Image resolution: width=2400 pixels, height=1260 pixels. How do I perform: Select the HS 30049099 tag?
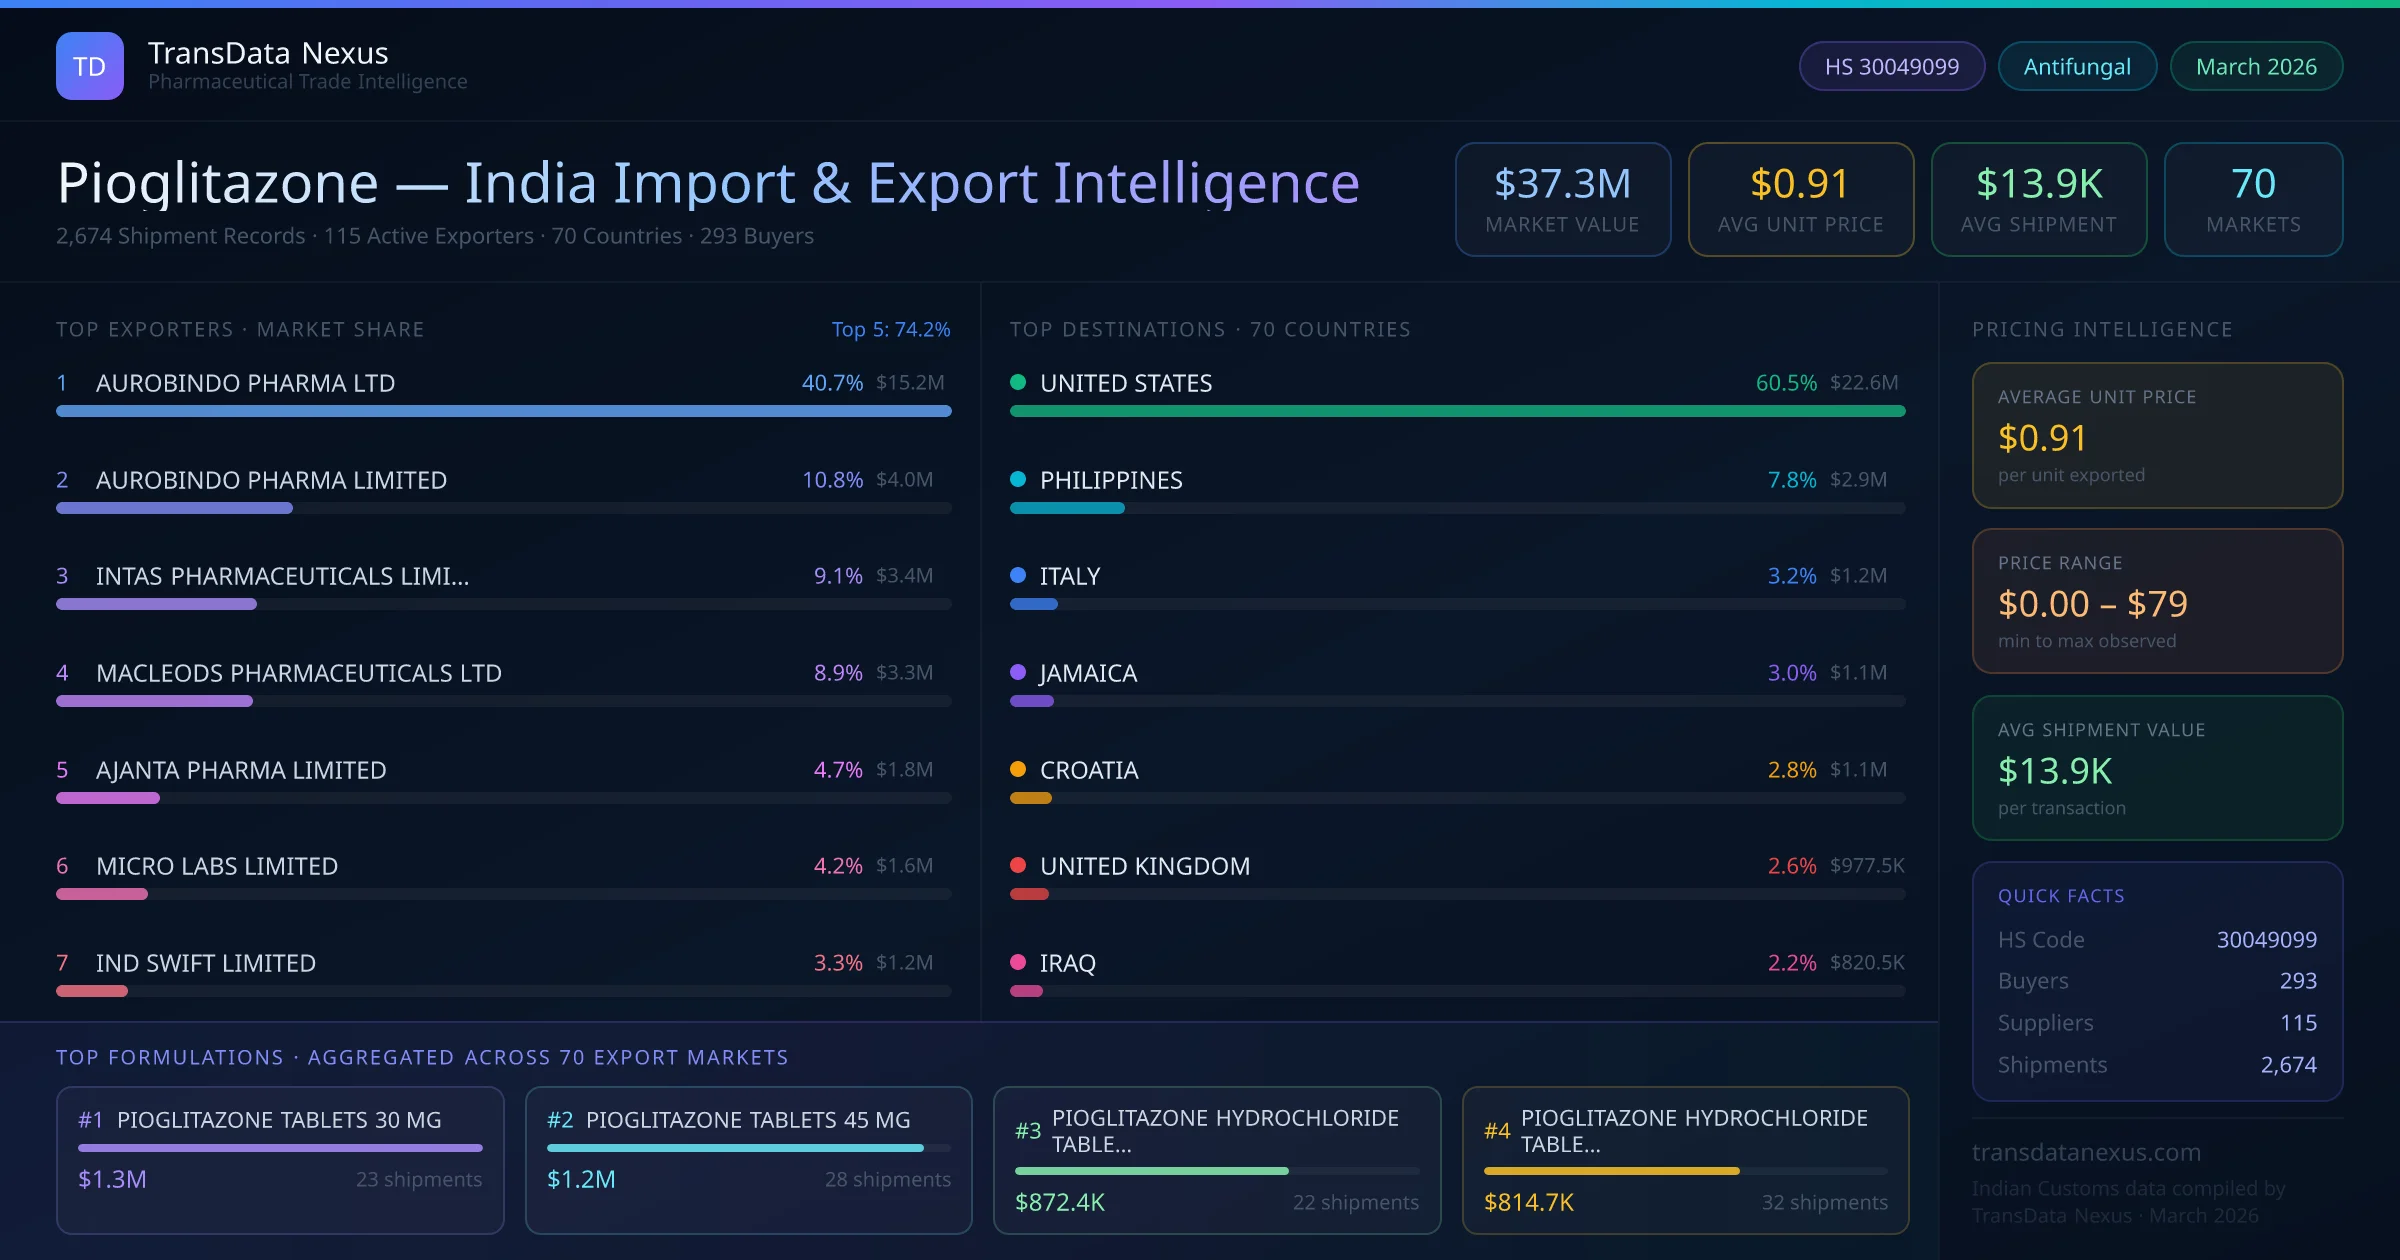(1891, 66)
